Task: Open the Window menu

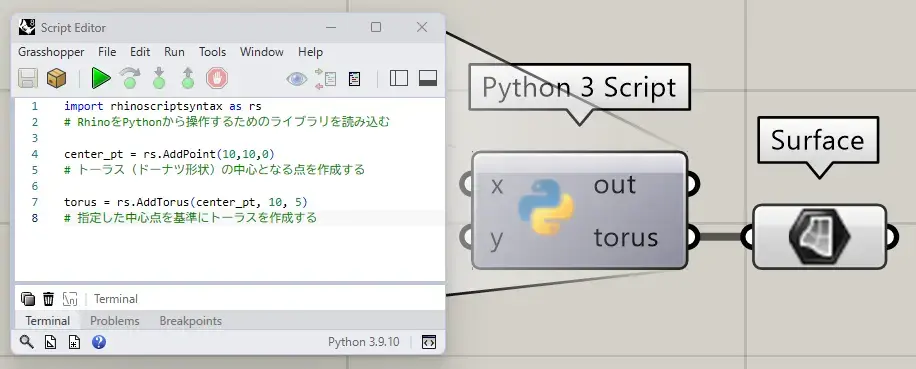Action: 262,52
